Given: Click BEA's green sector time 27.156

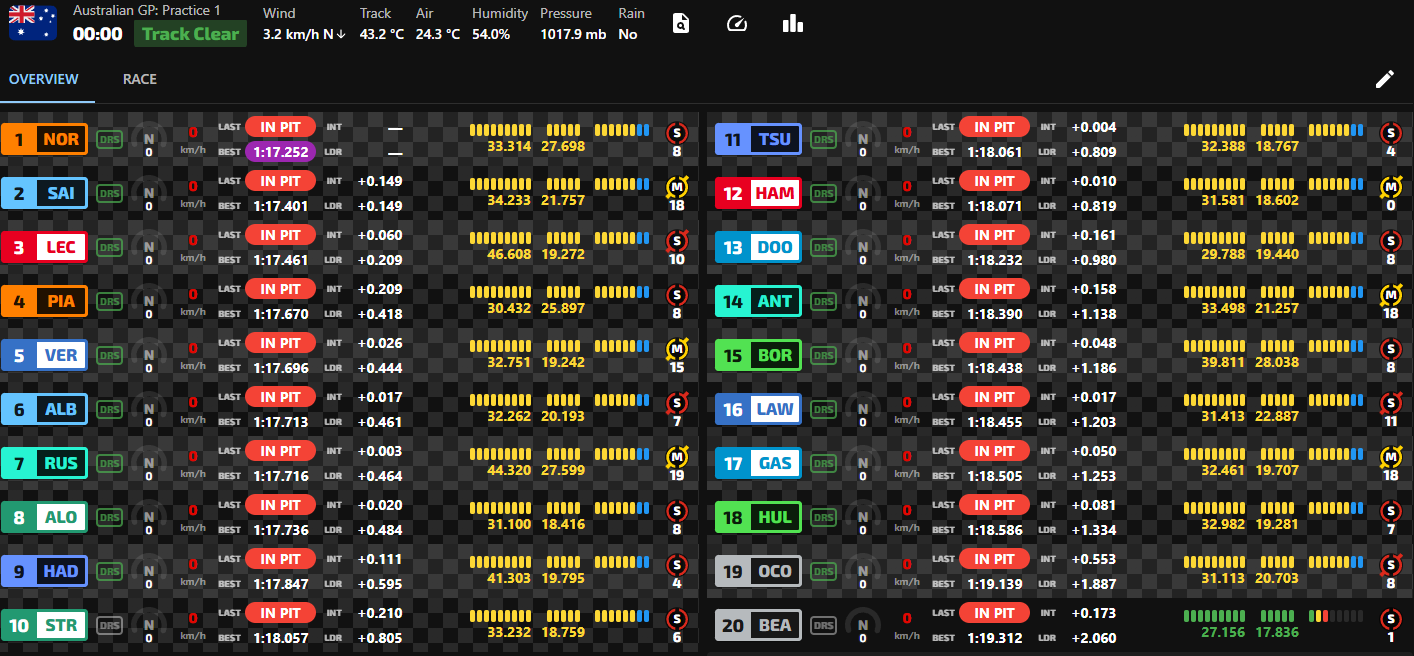Looking at the screenshot, I should [x=1223, y=633].
